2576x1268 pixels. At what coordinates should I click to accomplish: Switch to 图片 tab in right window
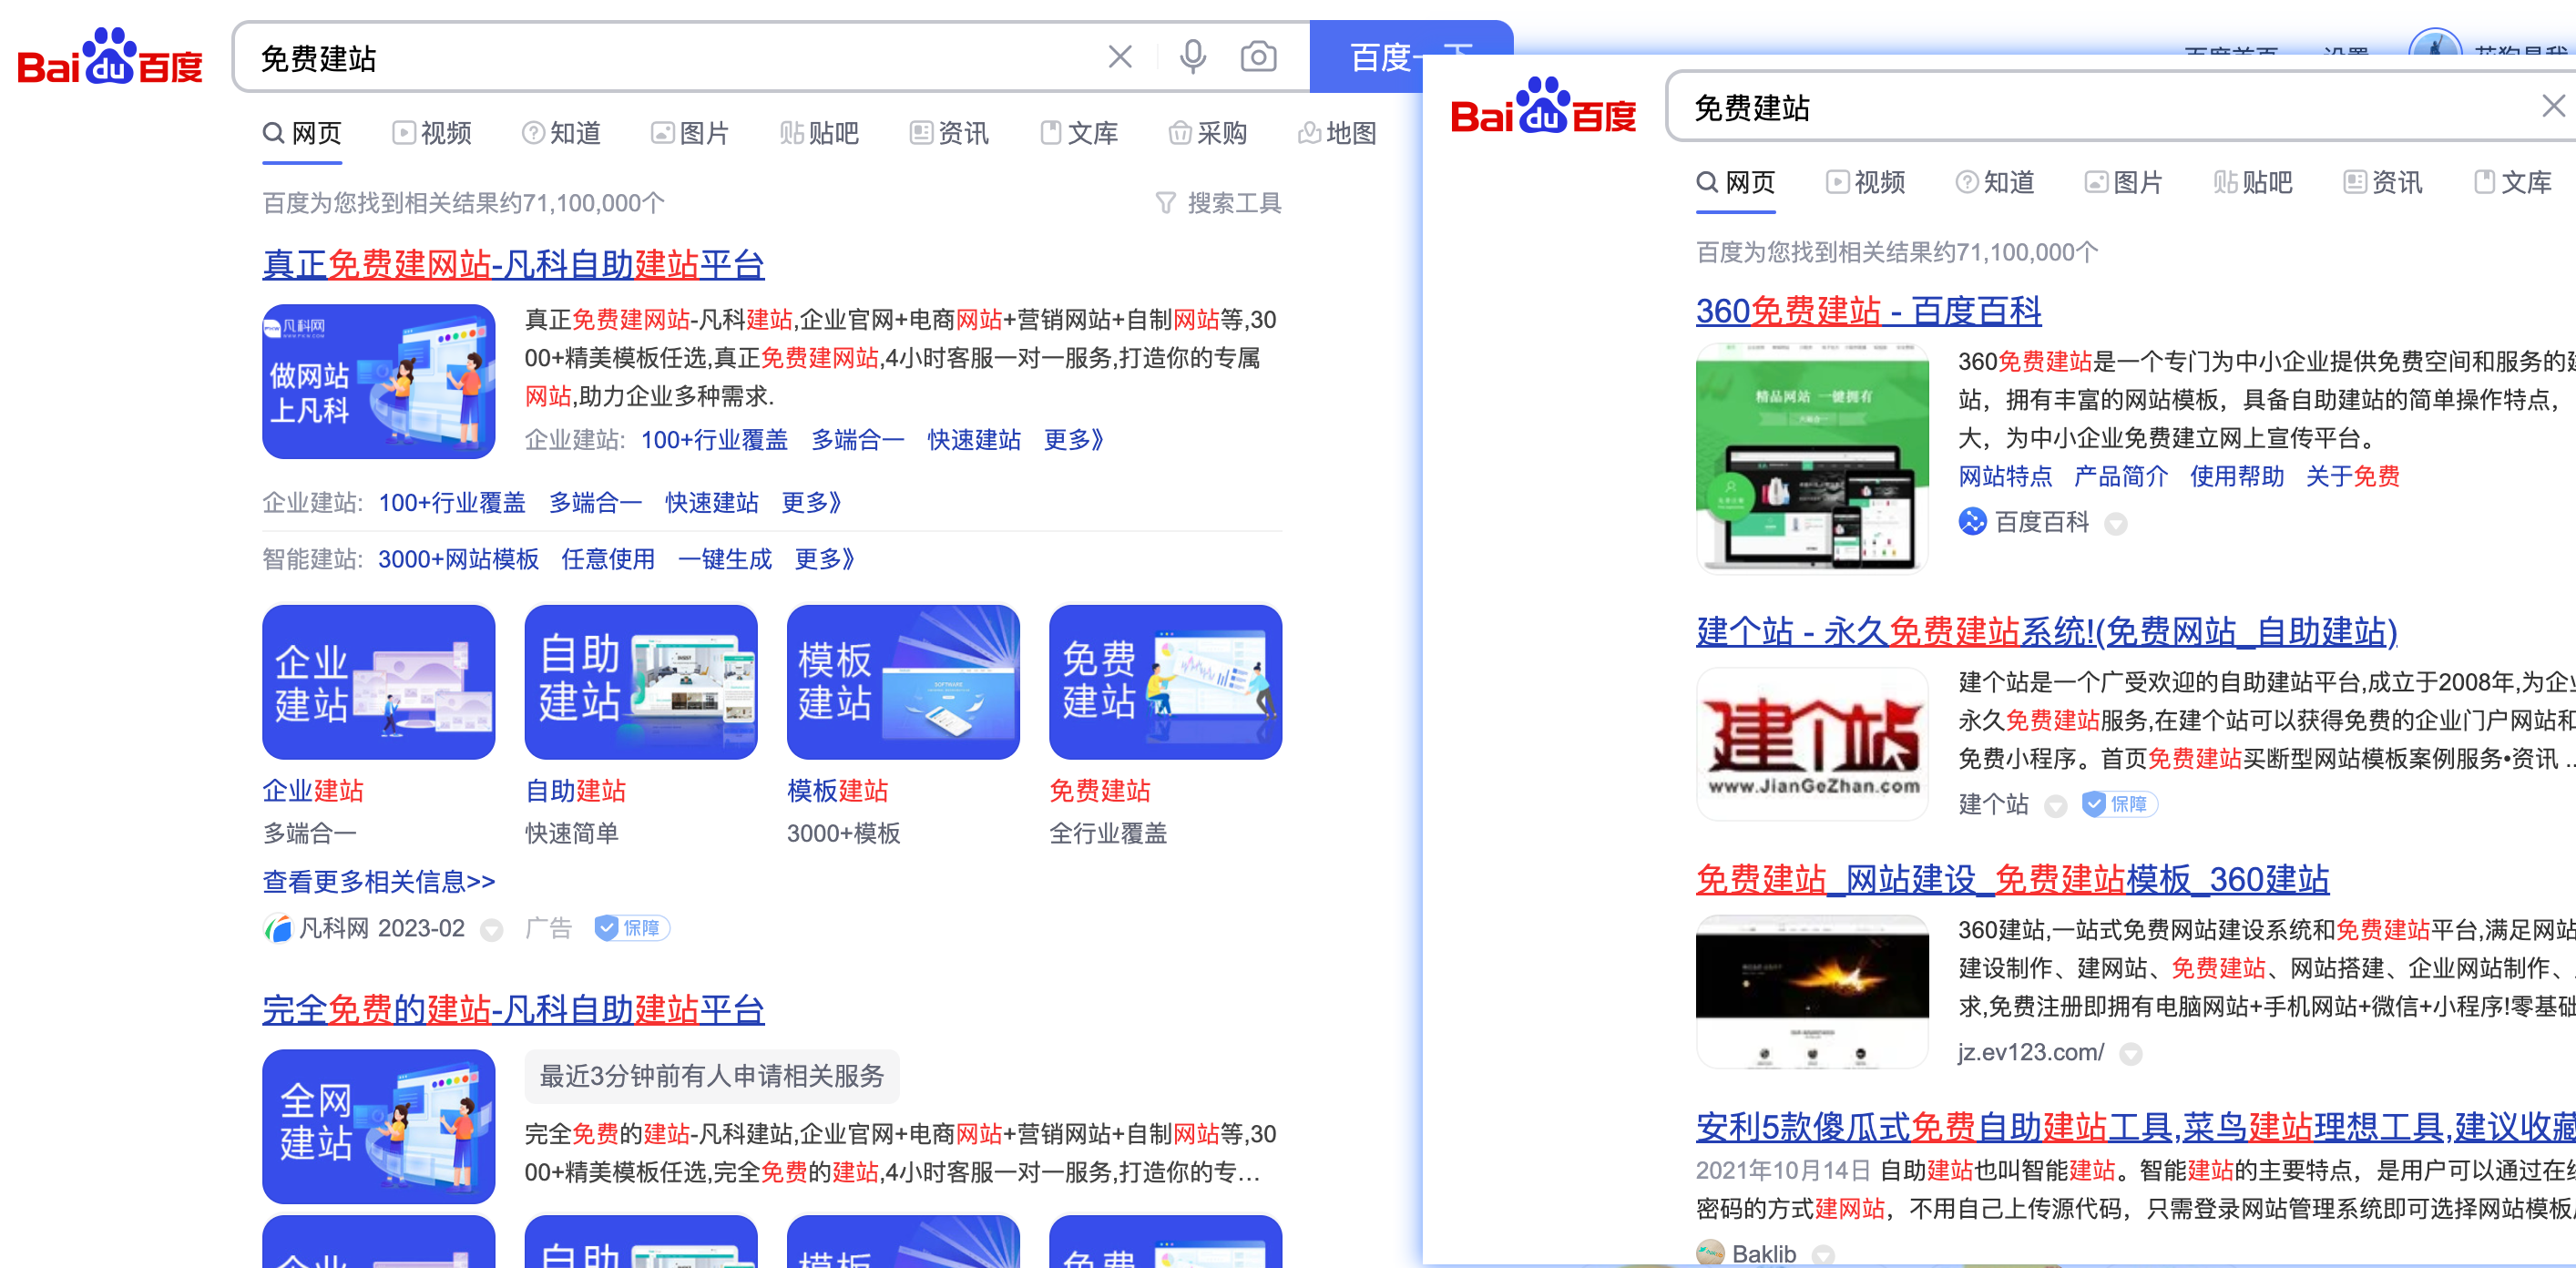click(x=2124, y=183)
